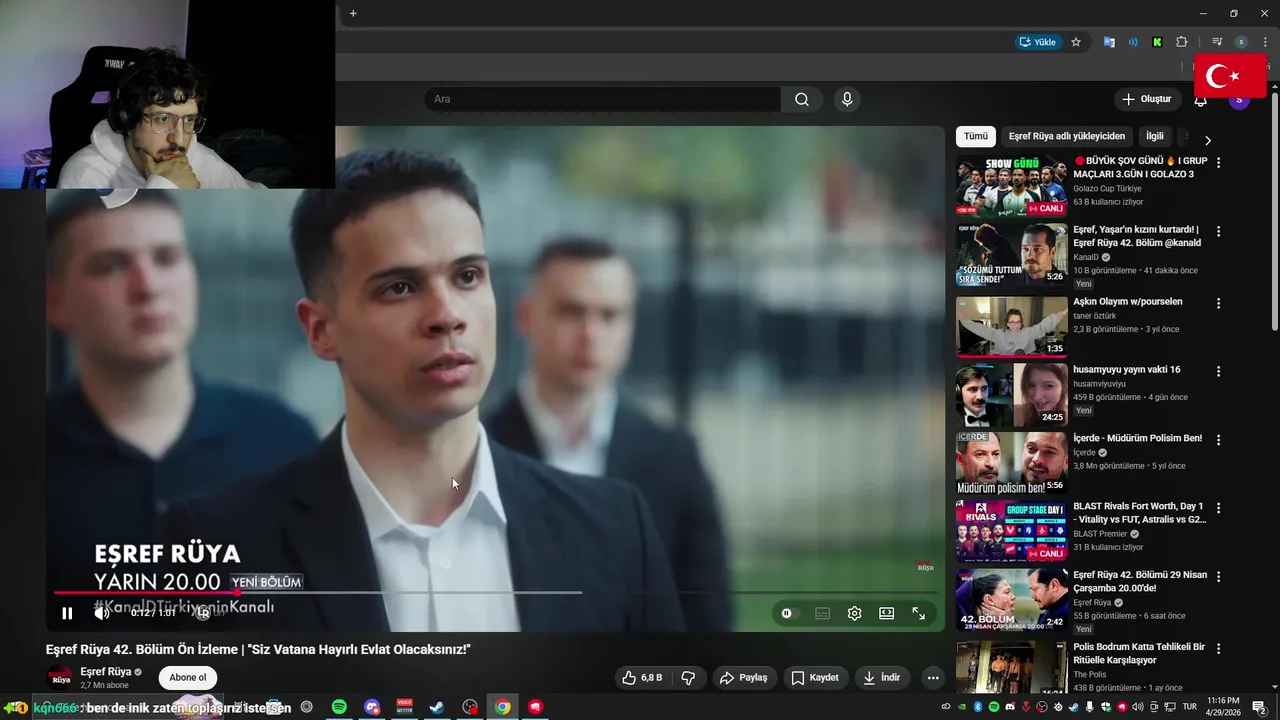Open options menu for Eşref, Yaşar'ın kızını kurtardı video
1280x720 pixels.
(1218, 231)
